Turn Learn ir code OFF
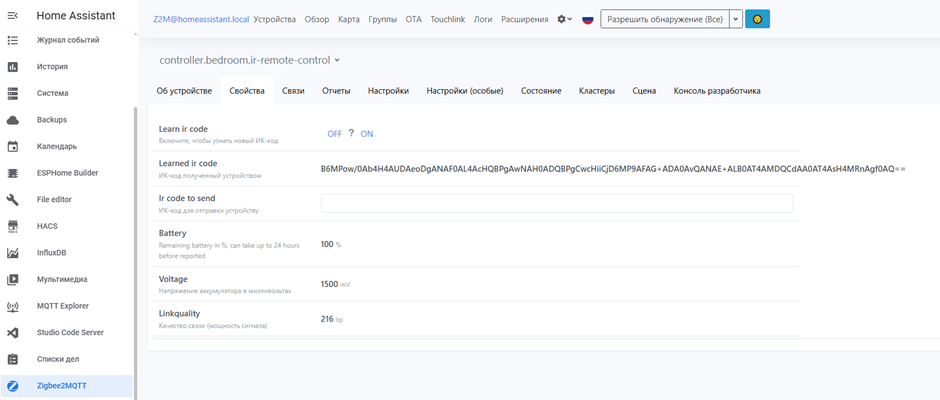 tap(334, 134)
